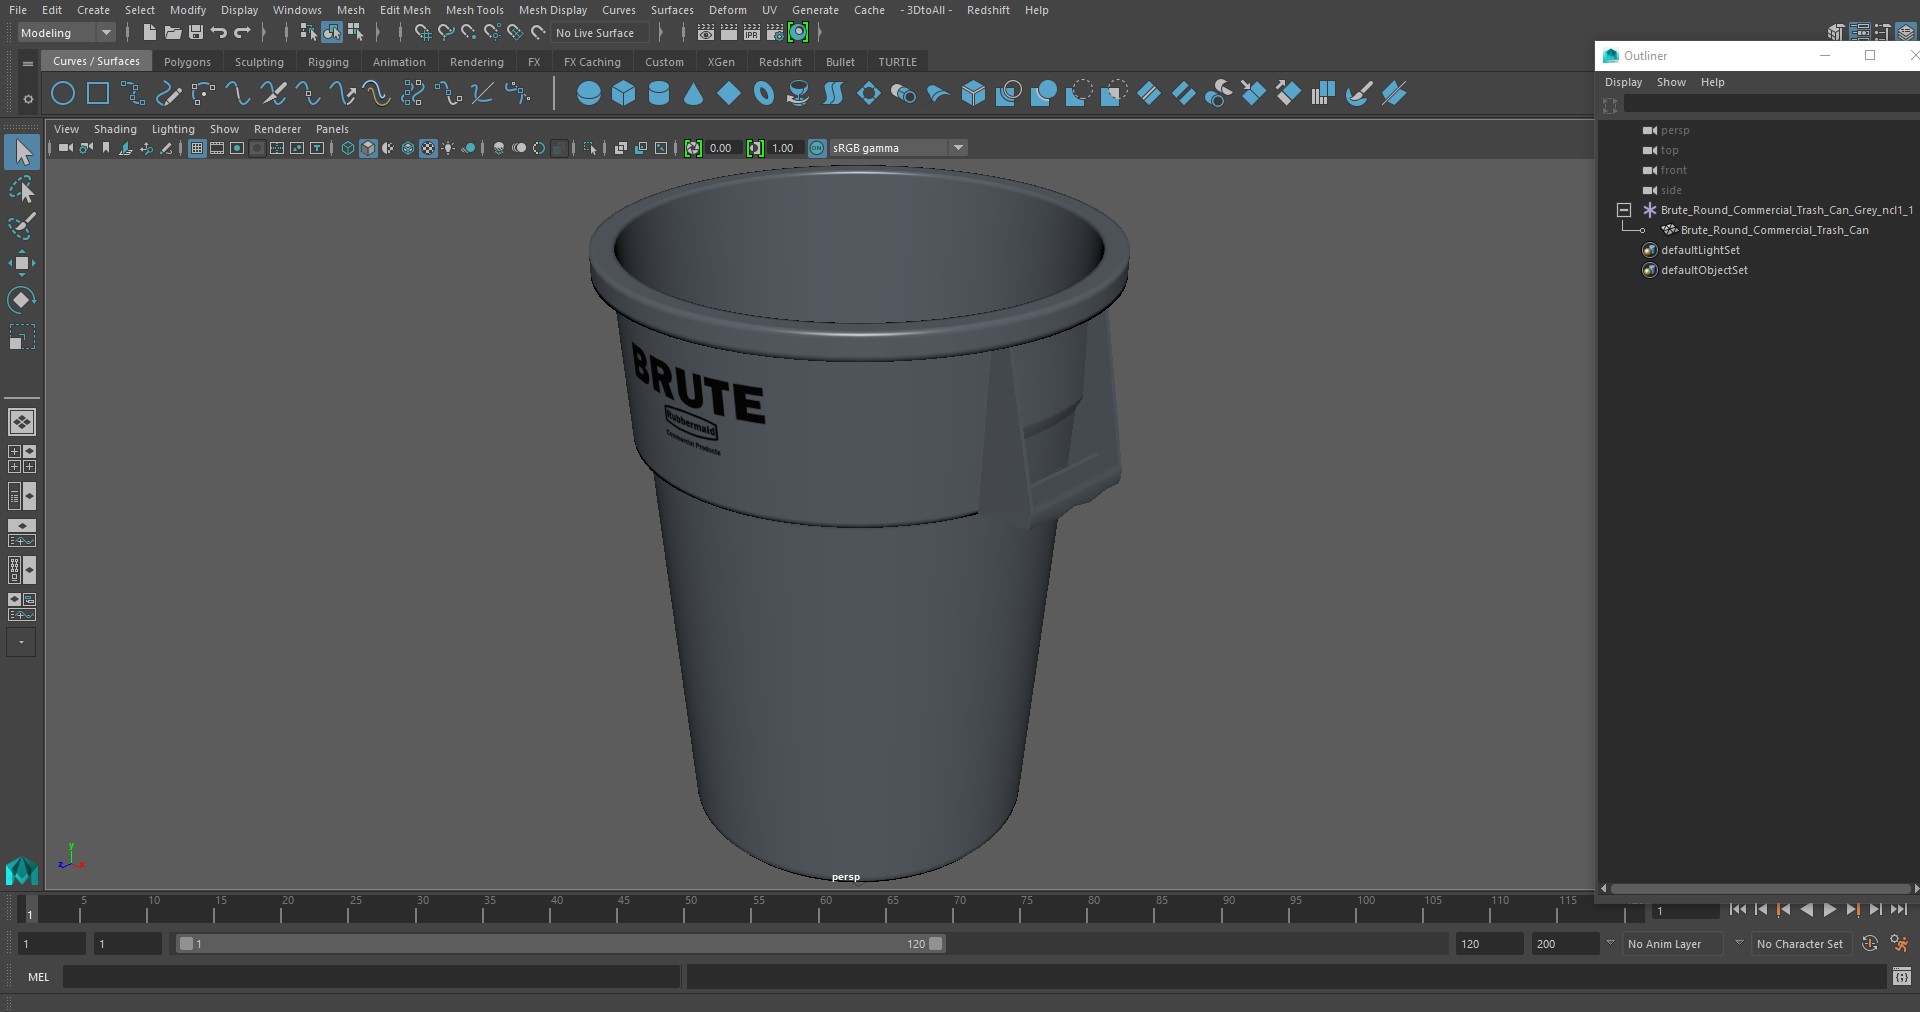Open the No Character Set dropdown
The image size is (1920, 1012).
tap(1802, 943)
